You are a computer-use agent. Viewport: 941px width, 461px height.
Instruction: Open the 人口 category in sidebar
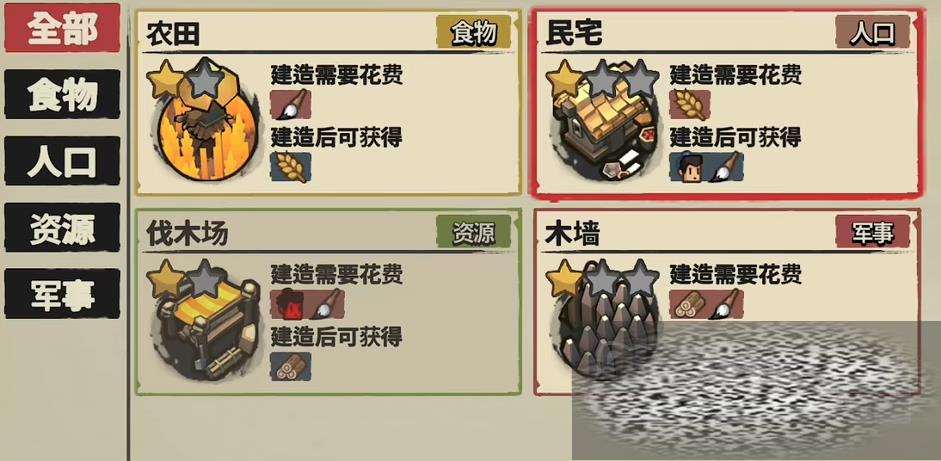(x=62, y=160)
